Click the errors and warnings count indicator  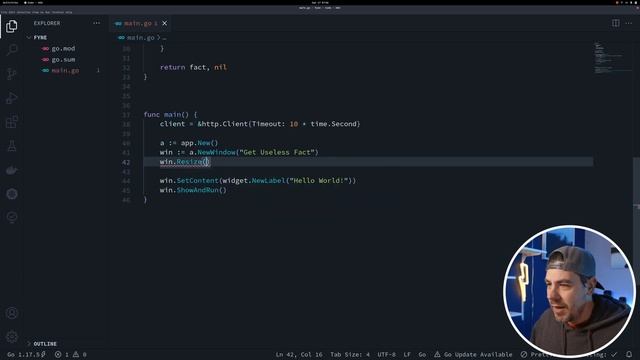[x=71, y=354]
